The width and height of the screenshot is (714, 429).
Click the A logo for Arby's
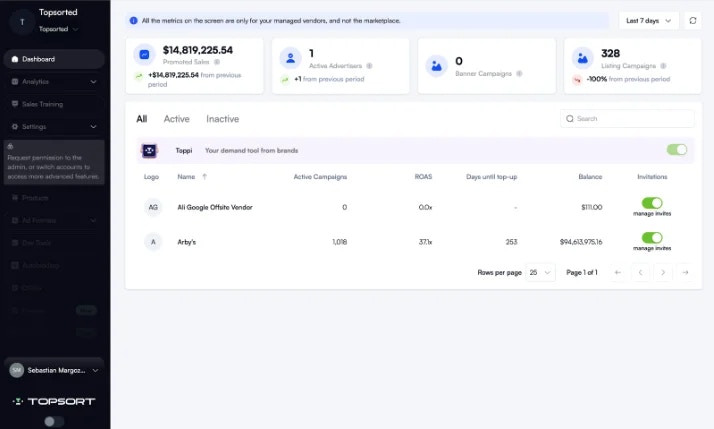point(153,242)
